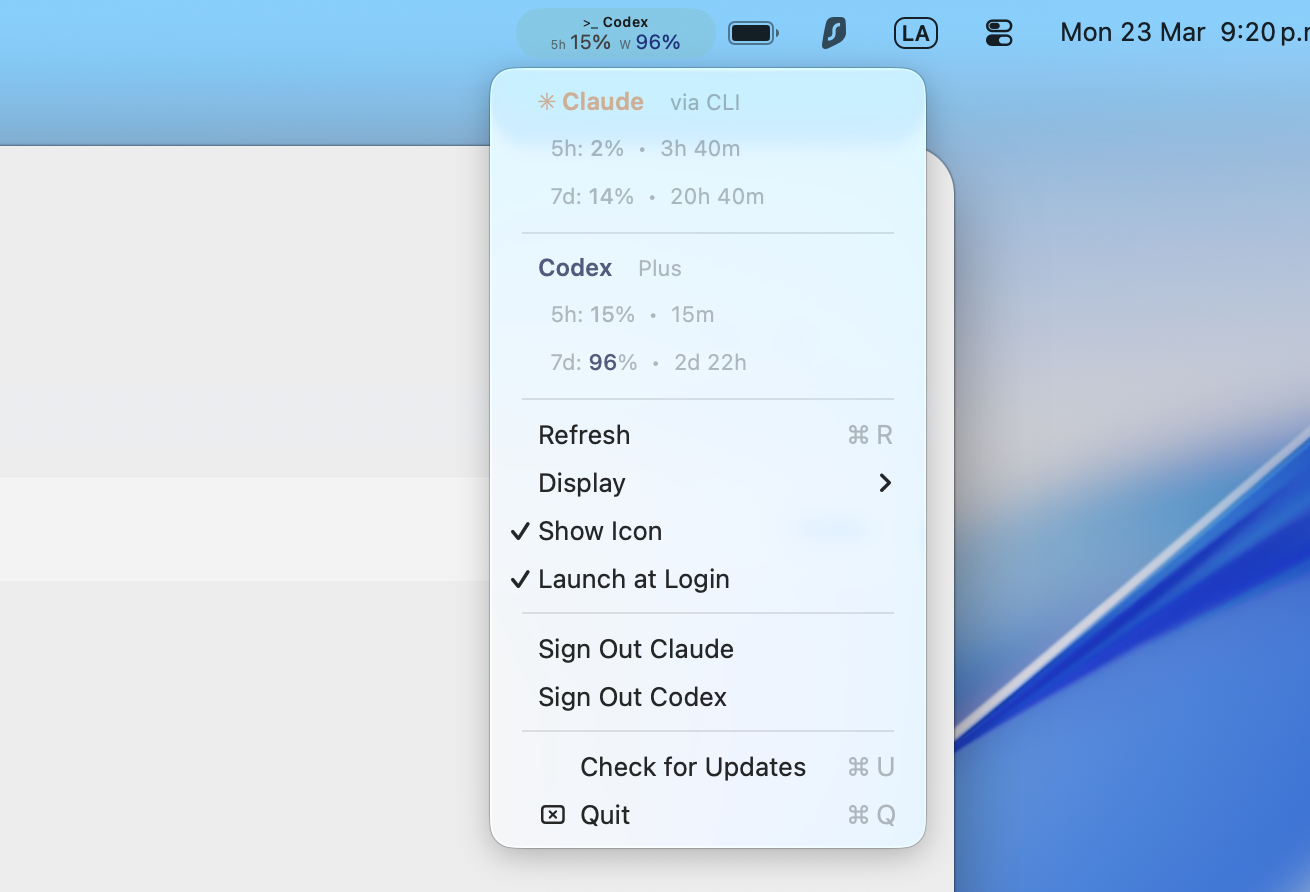Click the Quit item's x-box icon

pos(553,815)
